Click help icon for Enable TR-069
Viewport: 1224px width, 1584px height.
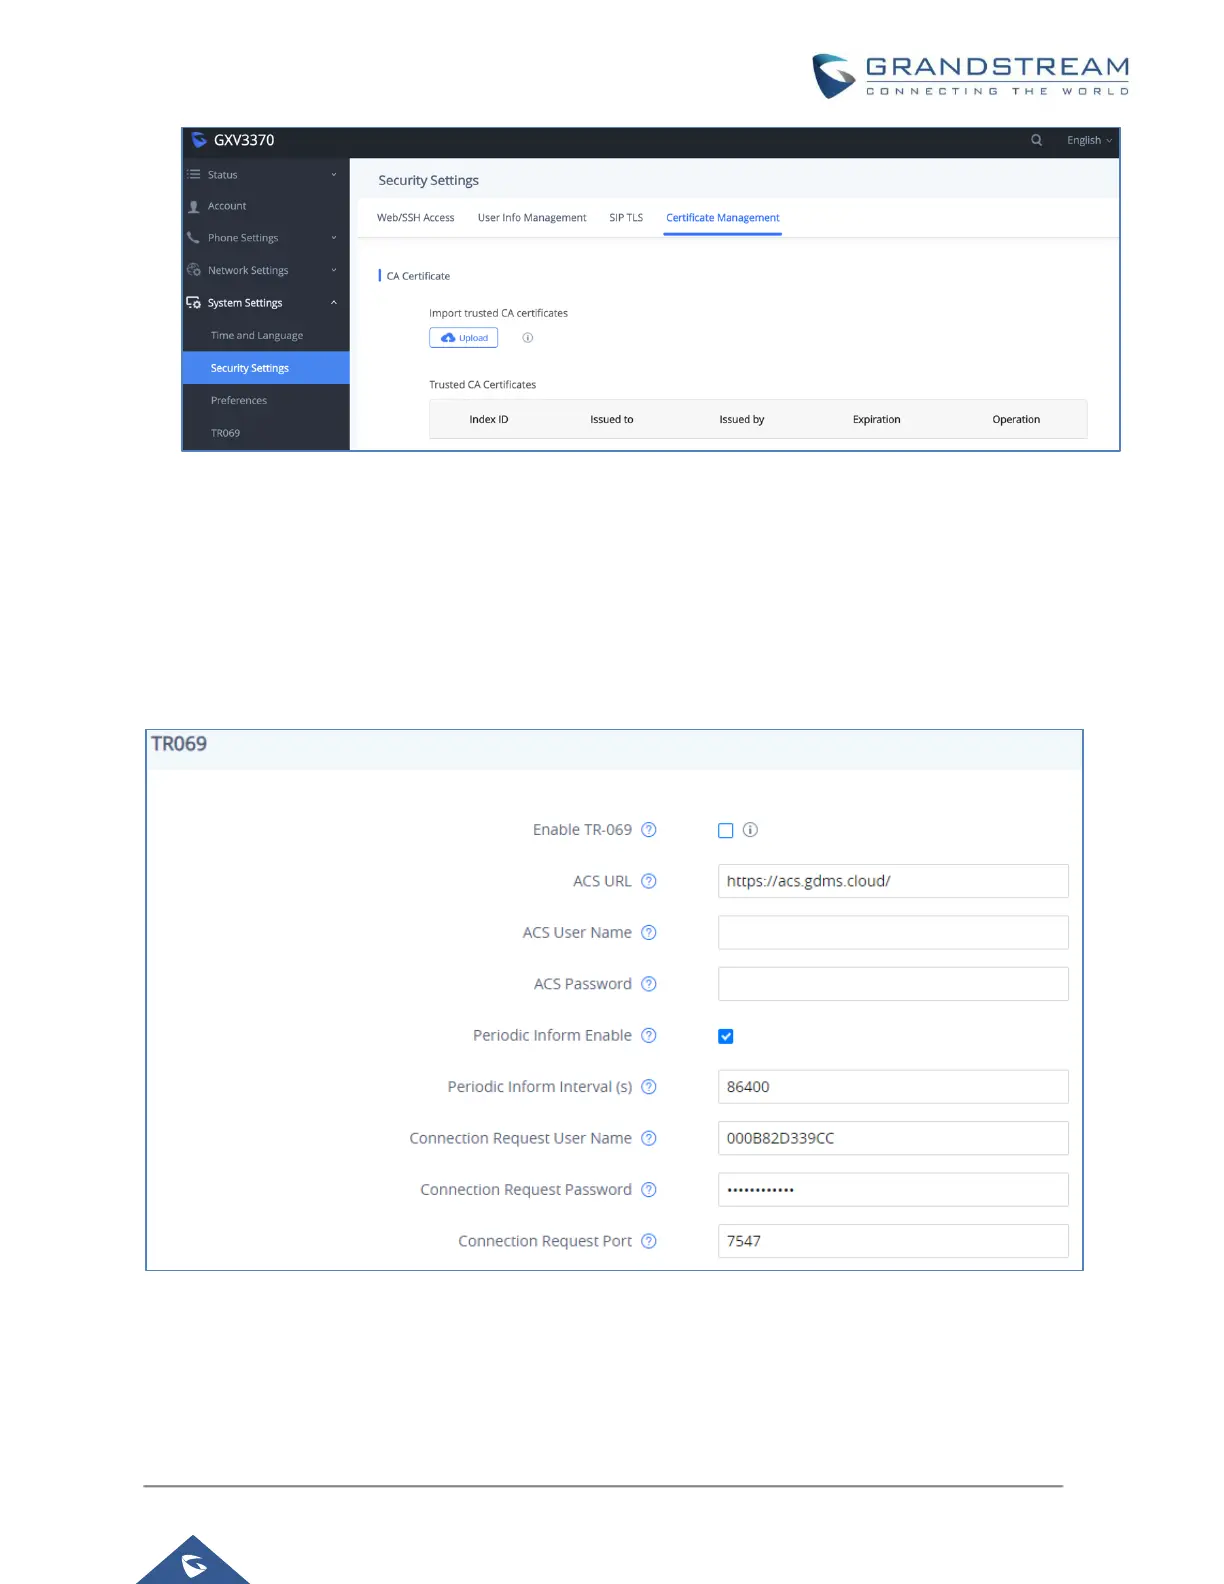pyautogui.click(x=649, y=830)
